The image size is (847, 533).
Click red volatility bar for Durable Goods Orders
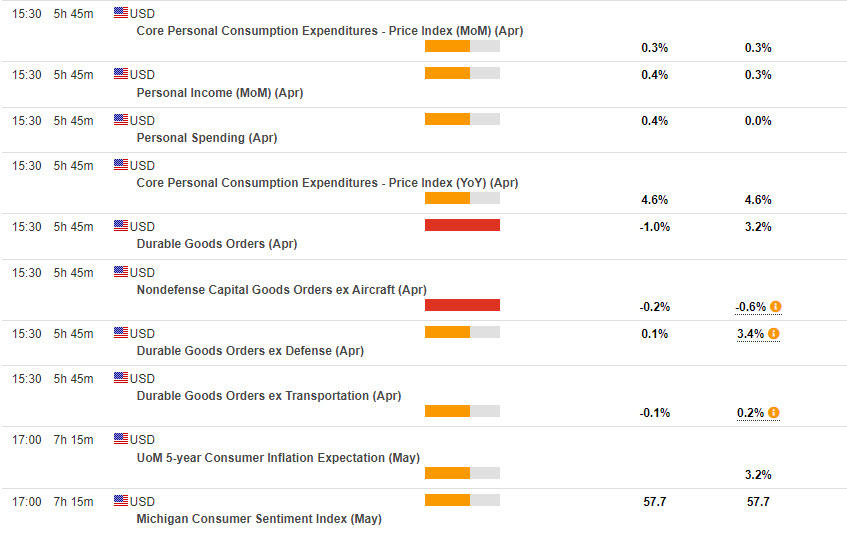tap(462, 225)
